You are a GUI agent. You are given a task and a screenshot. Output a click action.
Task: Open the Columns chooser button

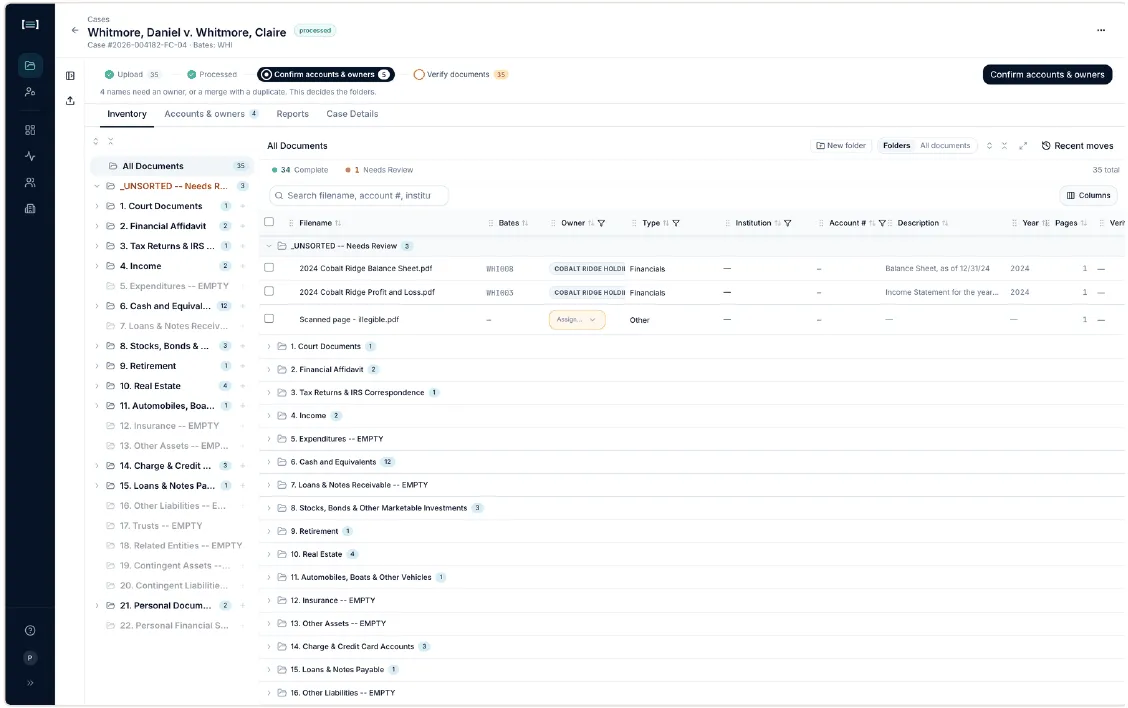coord(1088,196)
